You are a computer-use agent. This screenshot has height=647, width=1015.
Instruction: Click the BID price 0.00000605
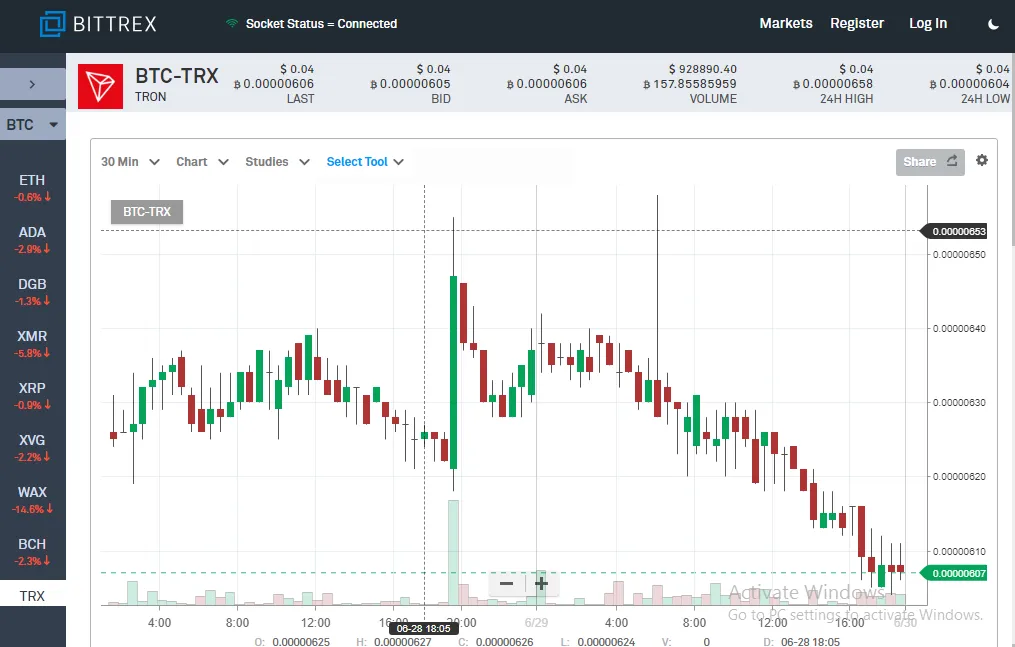click(410, 83)
